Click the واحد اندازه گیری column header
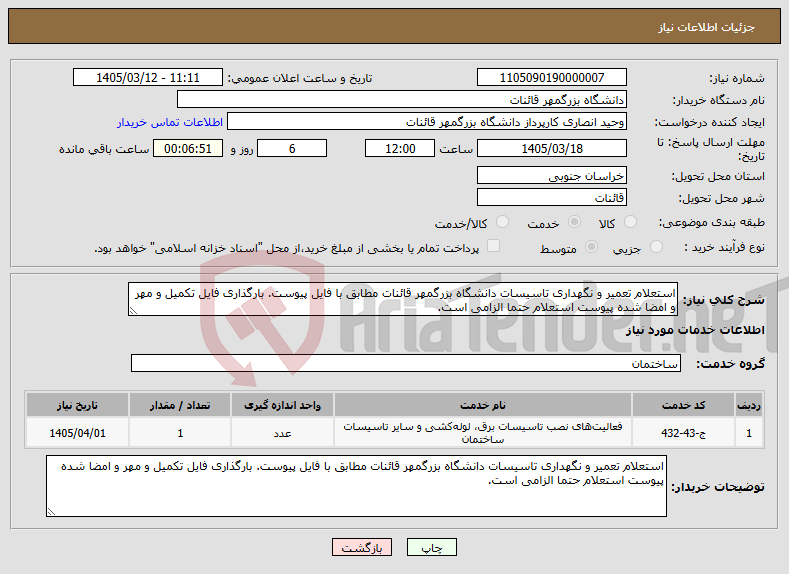The height and width of the screenshot is (574, 789). tap(282, 405)
